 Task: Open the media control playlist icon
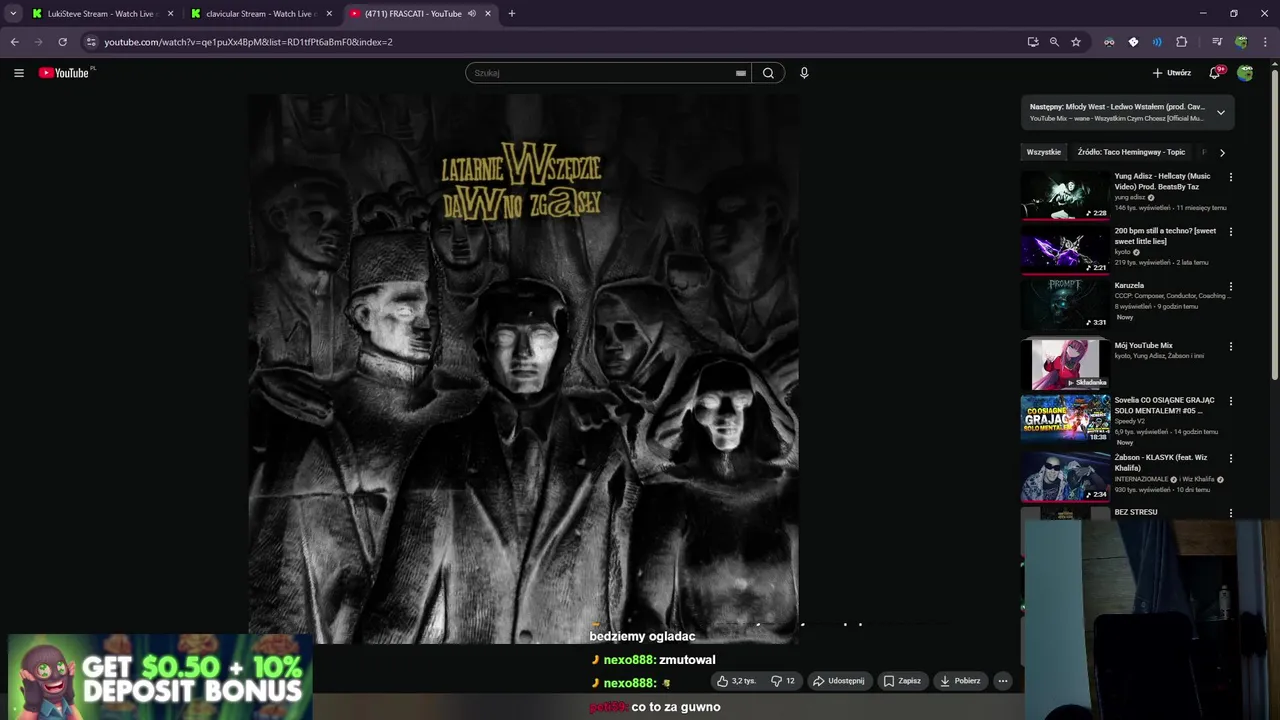1217,42
